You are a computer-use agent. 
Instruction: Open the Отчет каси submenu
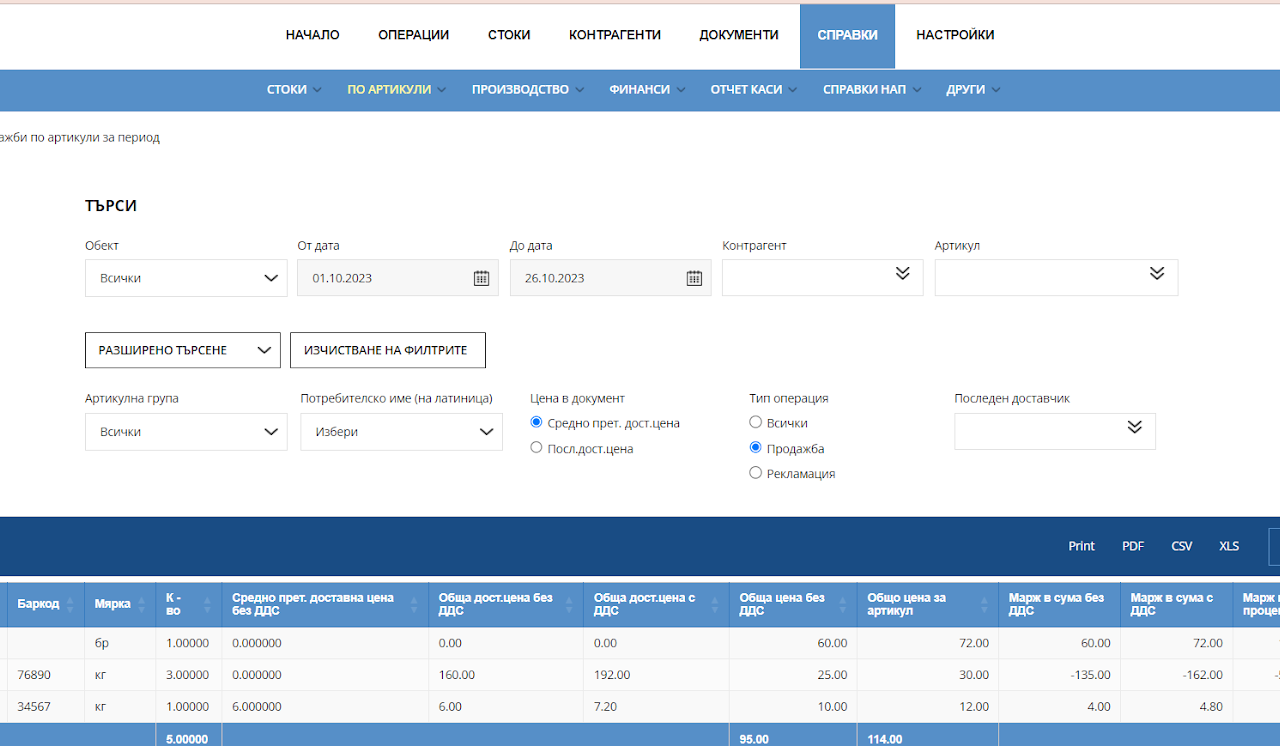pos(754,89)
